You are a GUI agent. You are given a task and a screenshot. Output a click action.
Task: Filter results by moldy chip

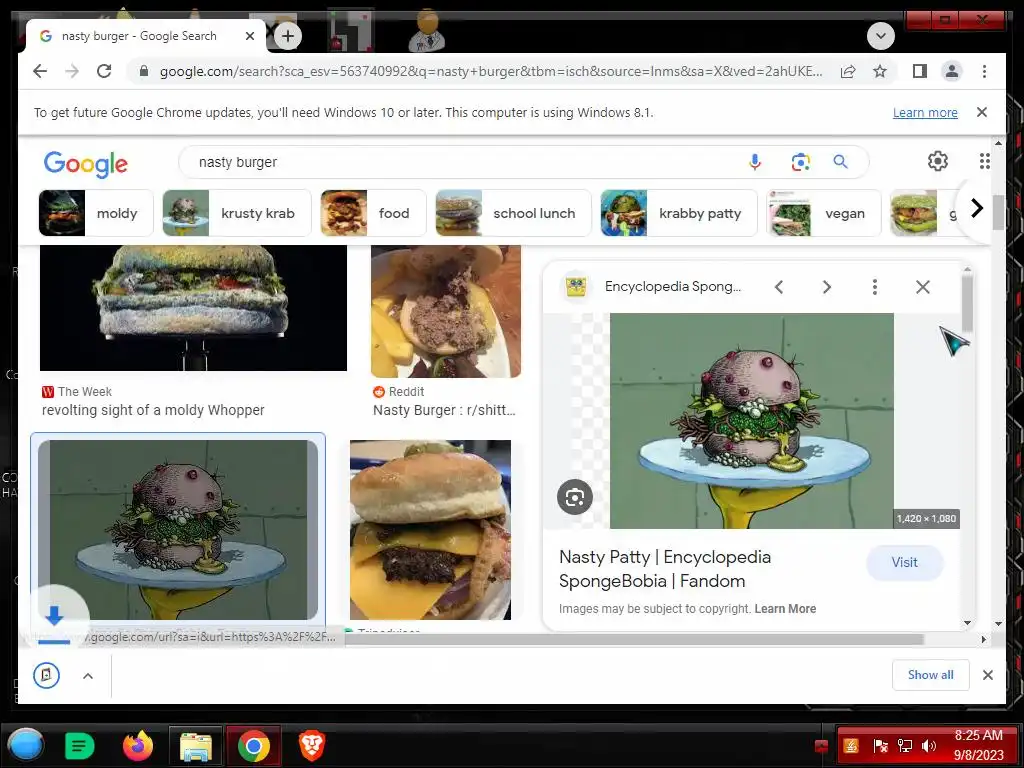[96, 213]
